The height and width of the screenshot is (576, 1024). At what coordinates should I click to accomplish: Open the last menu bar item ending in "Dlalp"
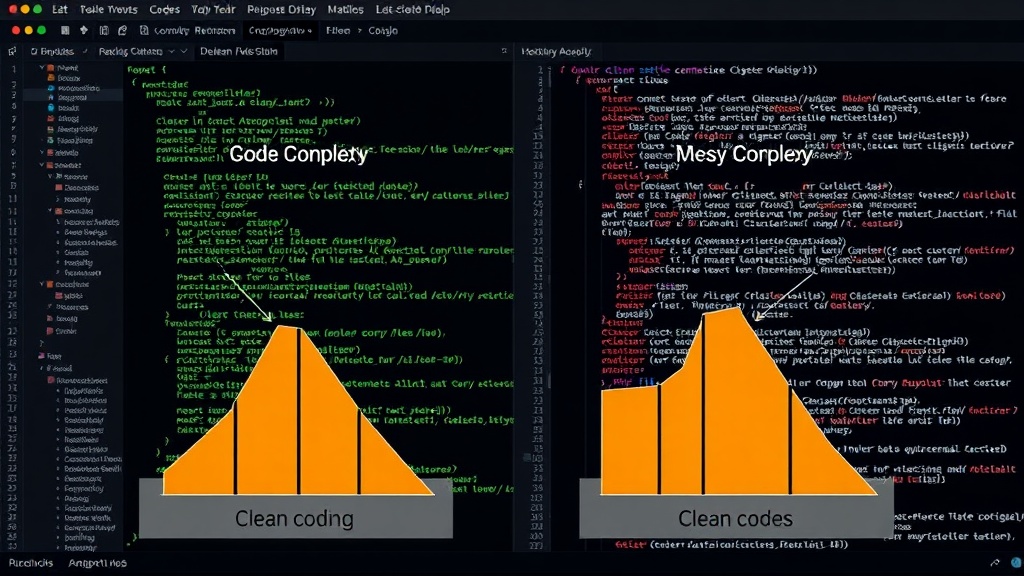413,10
